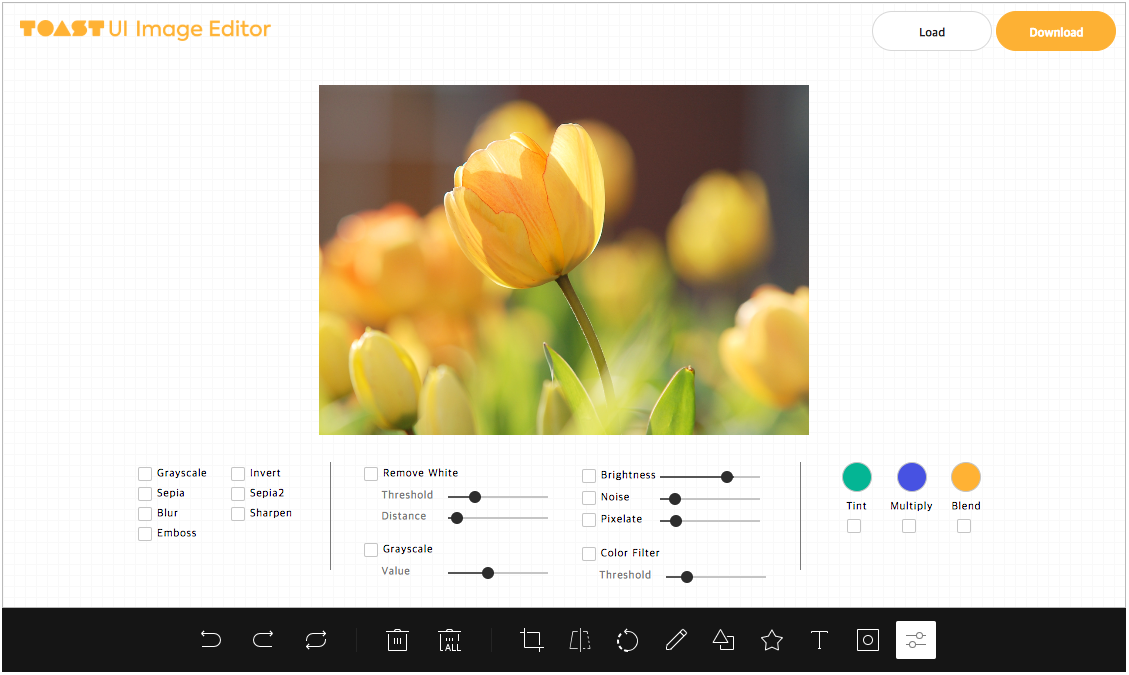Click the Delete All icon

pyautogui.click(x=449, y=640)
